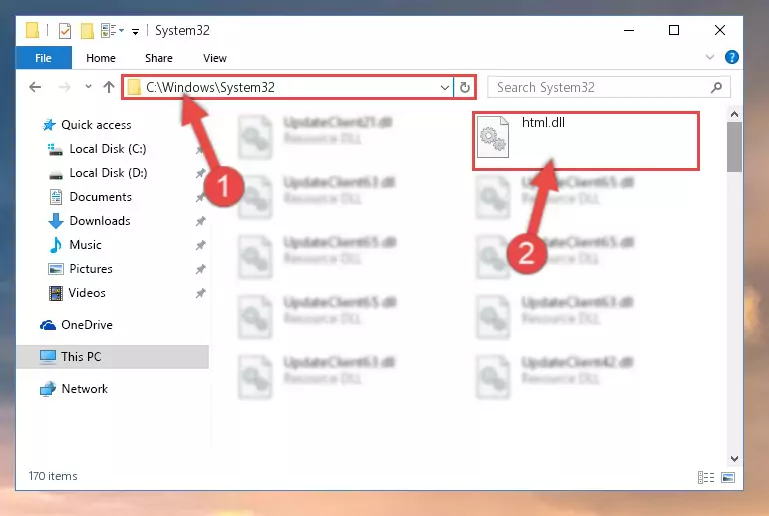Switch to the View ribbon tab
The image size is (769, 516).
(215, 58)
